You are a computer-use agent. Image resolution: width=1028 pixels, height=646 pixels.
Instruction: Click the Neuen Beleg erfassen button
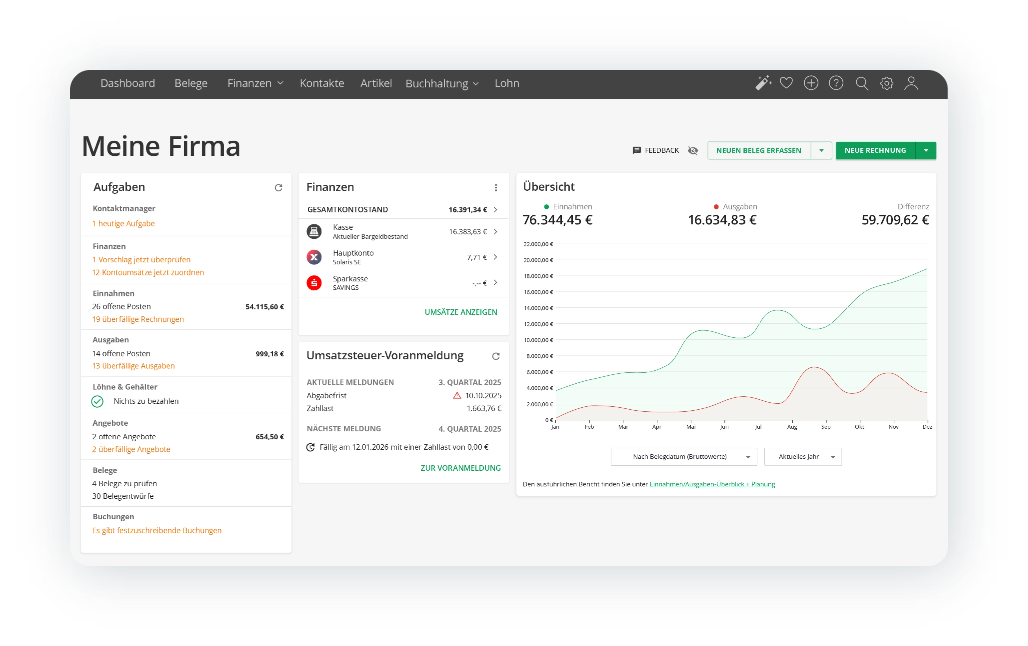point(758,150)
